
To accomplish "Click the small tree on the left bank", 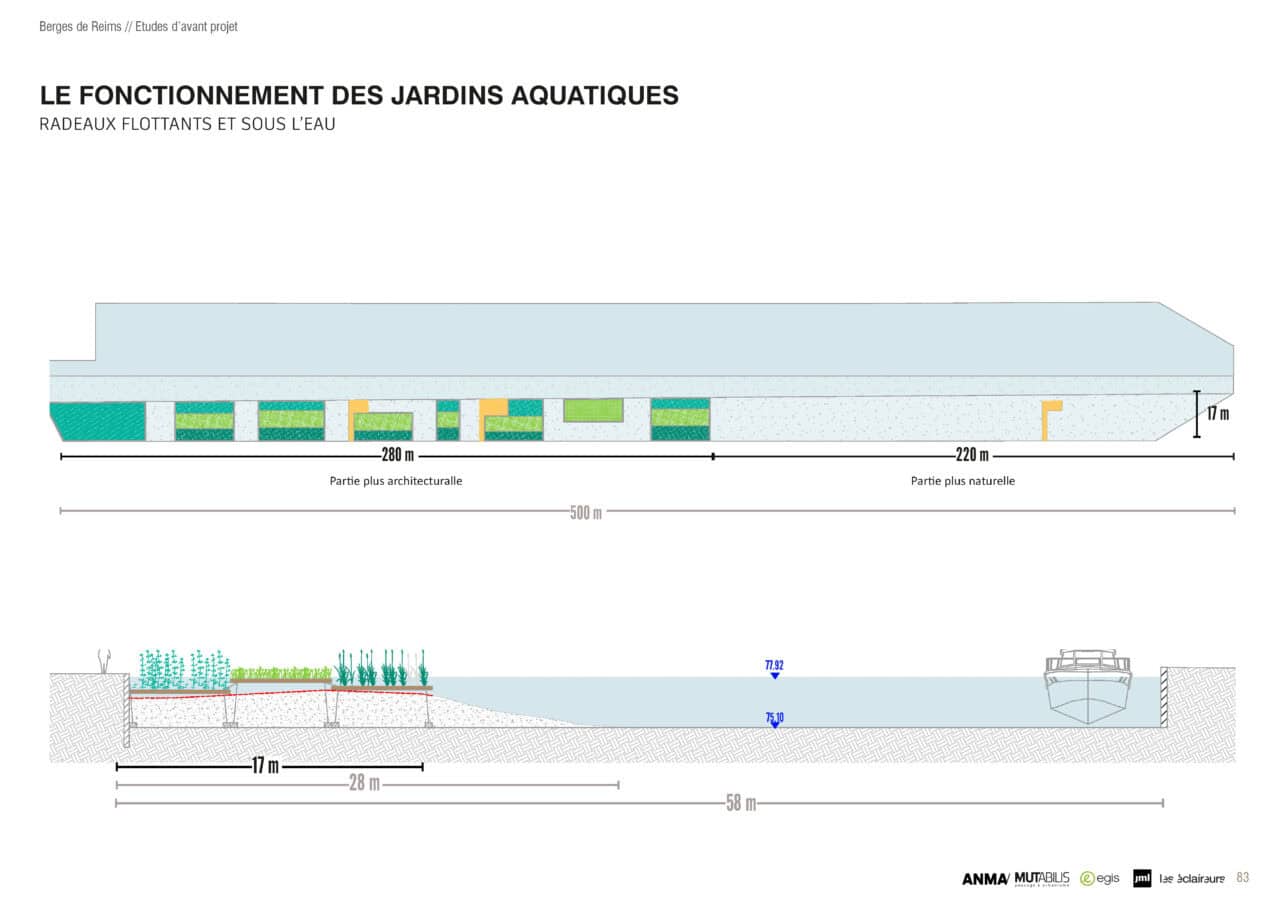I will tap(102, 661).
